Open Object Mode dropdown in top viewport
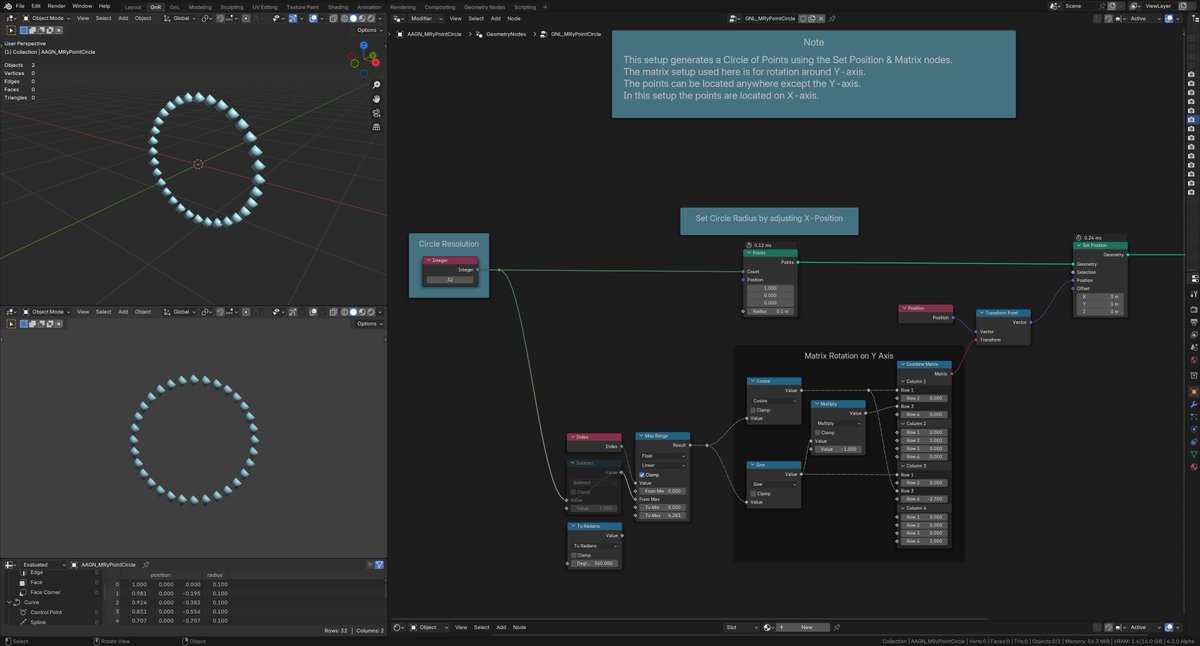The height and width of the screenshot is (646, 1200). [46, 18]
